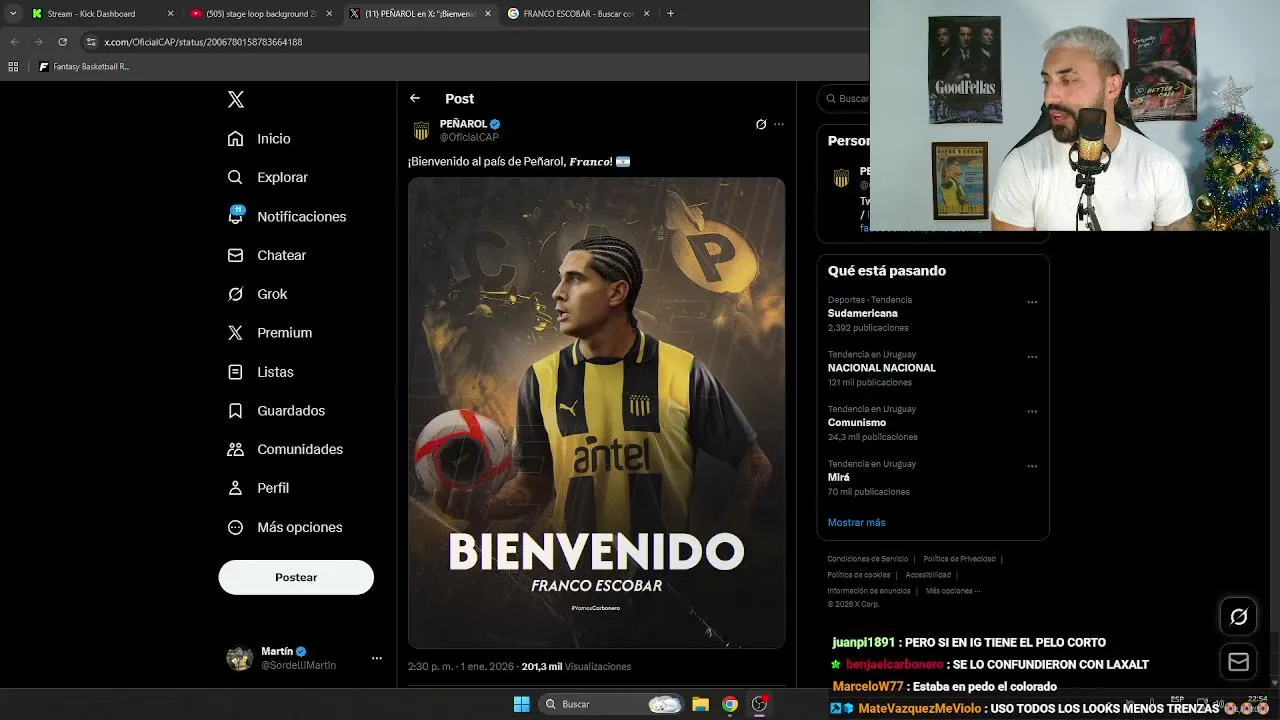
Task: Click 201,3 mil Visualizaciones count
Action: pyautogui.click(x=576, y=666)
